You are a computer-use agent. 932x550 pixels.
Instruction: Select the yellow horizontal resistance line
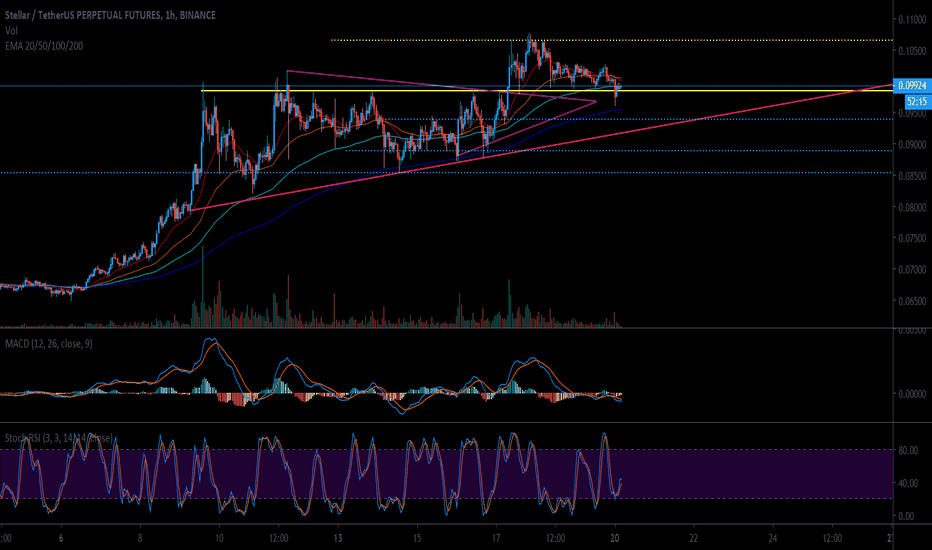tap(547, 91)
